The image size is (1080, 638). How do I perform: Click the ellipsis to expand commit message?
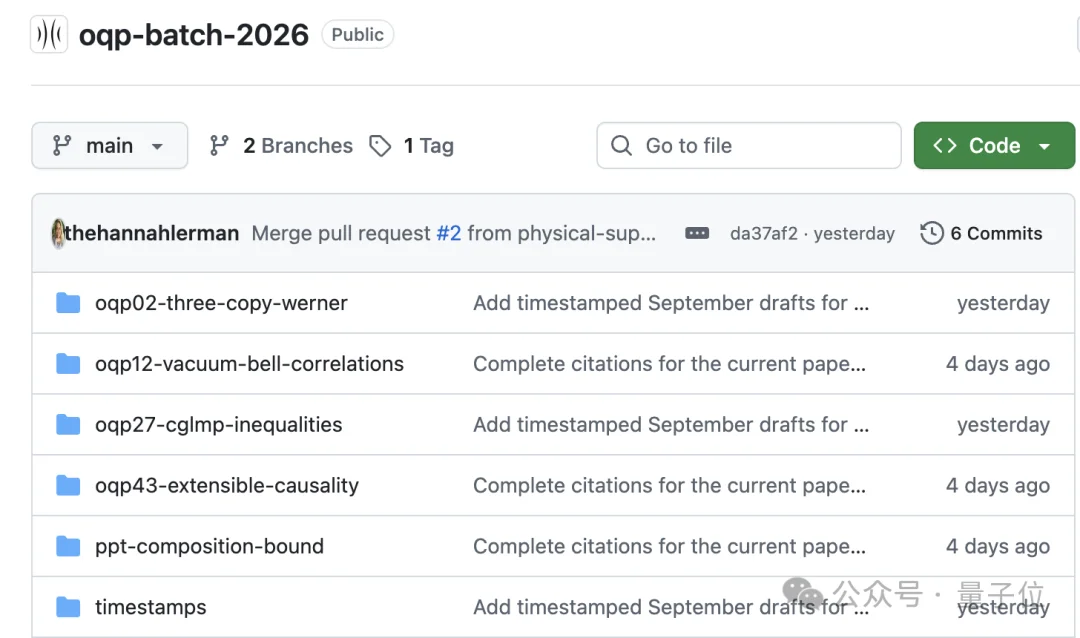pyautogui.click(x=696, y=234)
